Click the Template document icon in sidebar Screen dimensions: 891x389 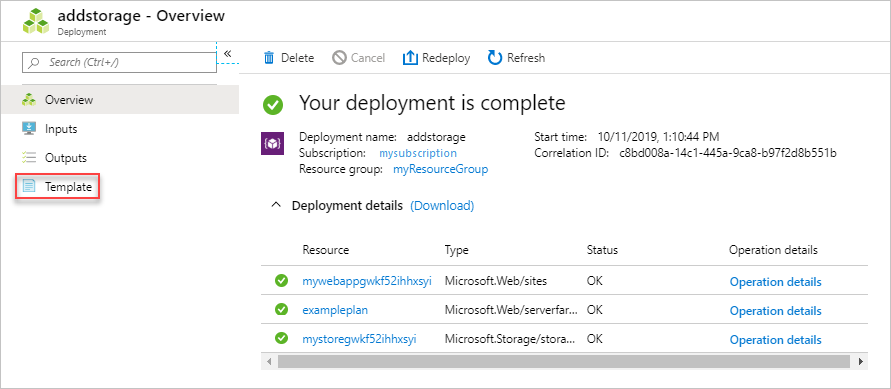click(x=29, y=186)
